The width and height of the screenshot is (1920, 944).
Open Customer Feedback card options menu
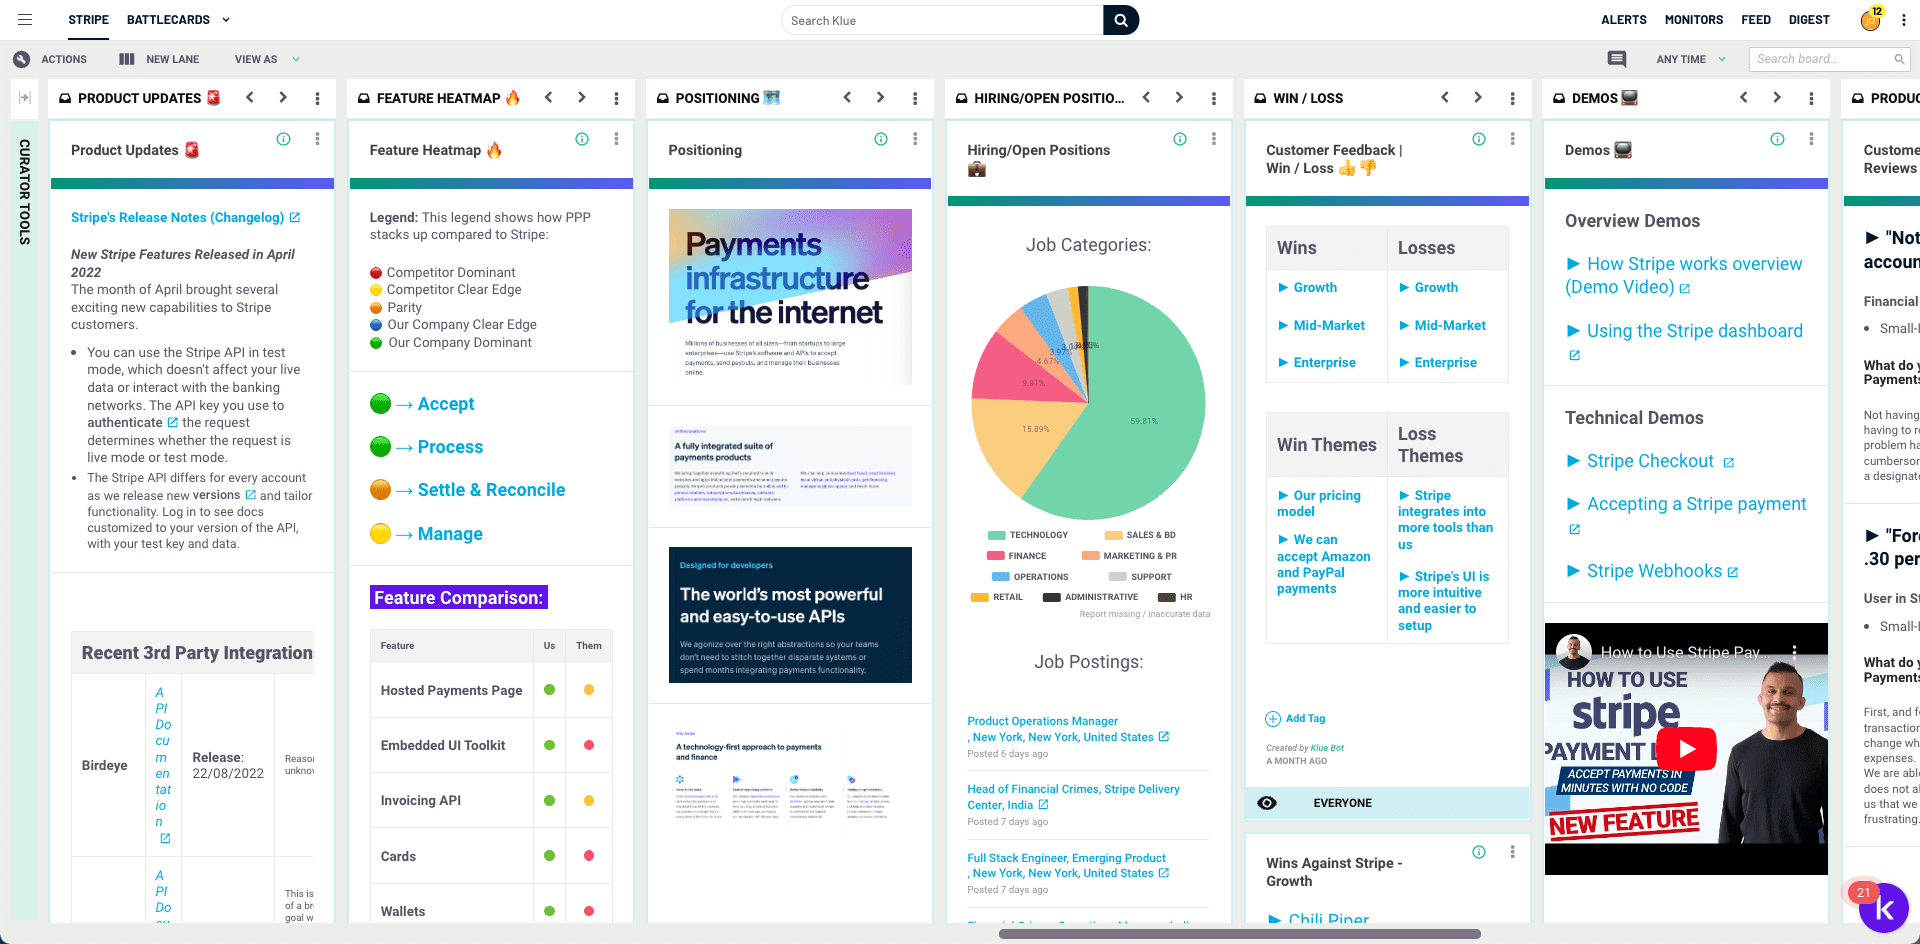[1513, 139]
